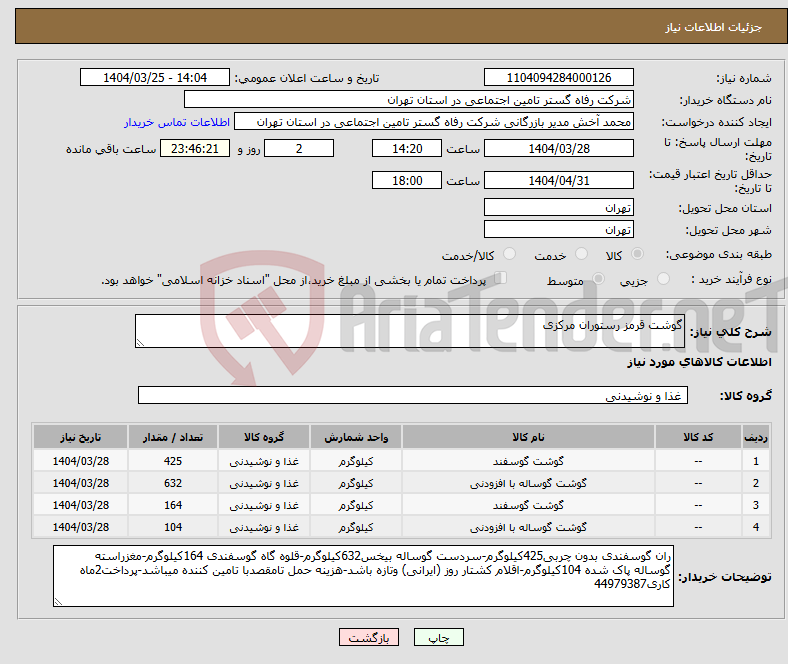The width and height of the screenshot is (788, 664).
Task: Click the توضیحات خریدار notes text area
Action: coord(363,576)
